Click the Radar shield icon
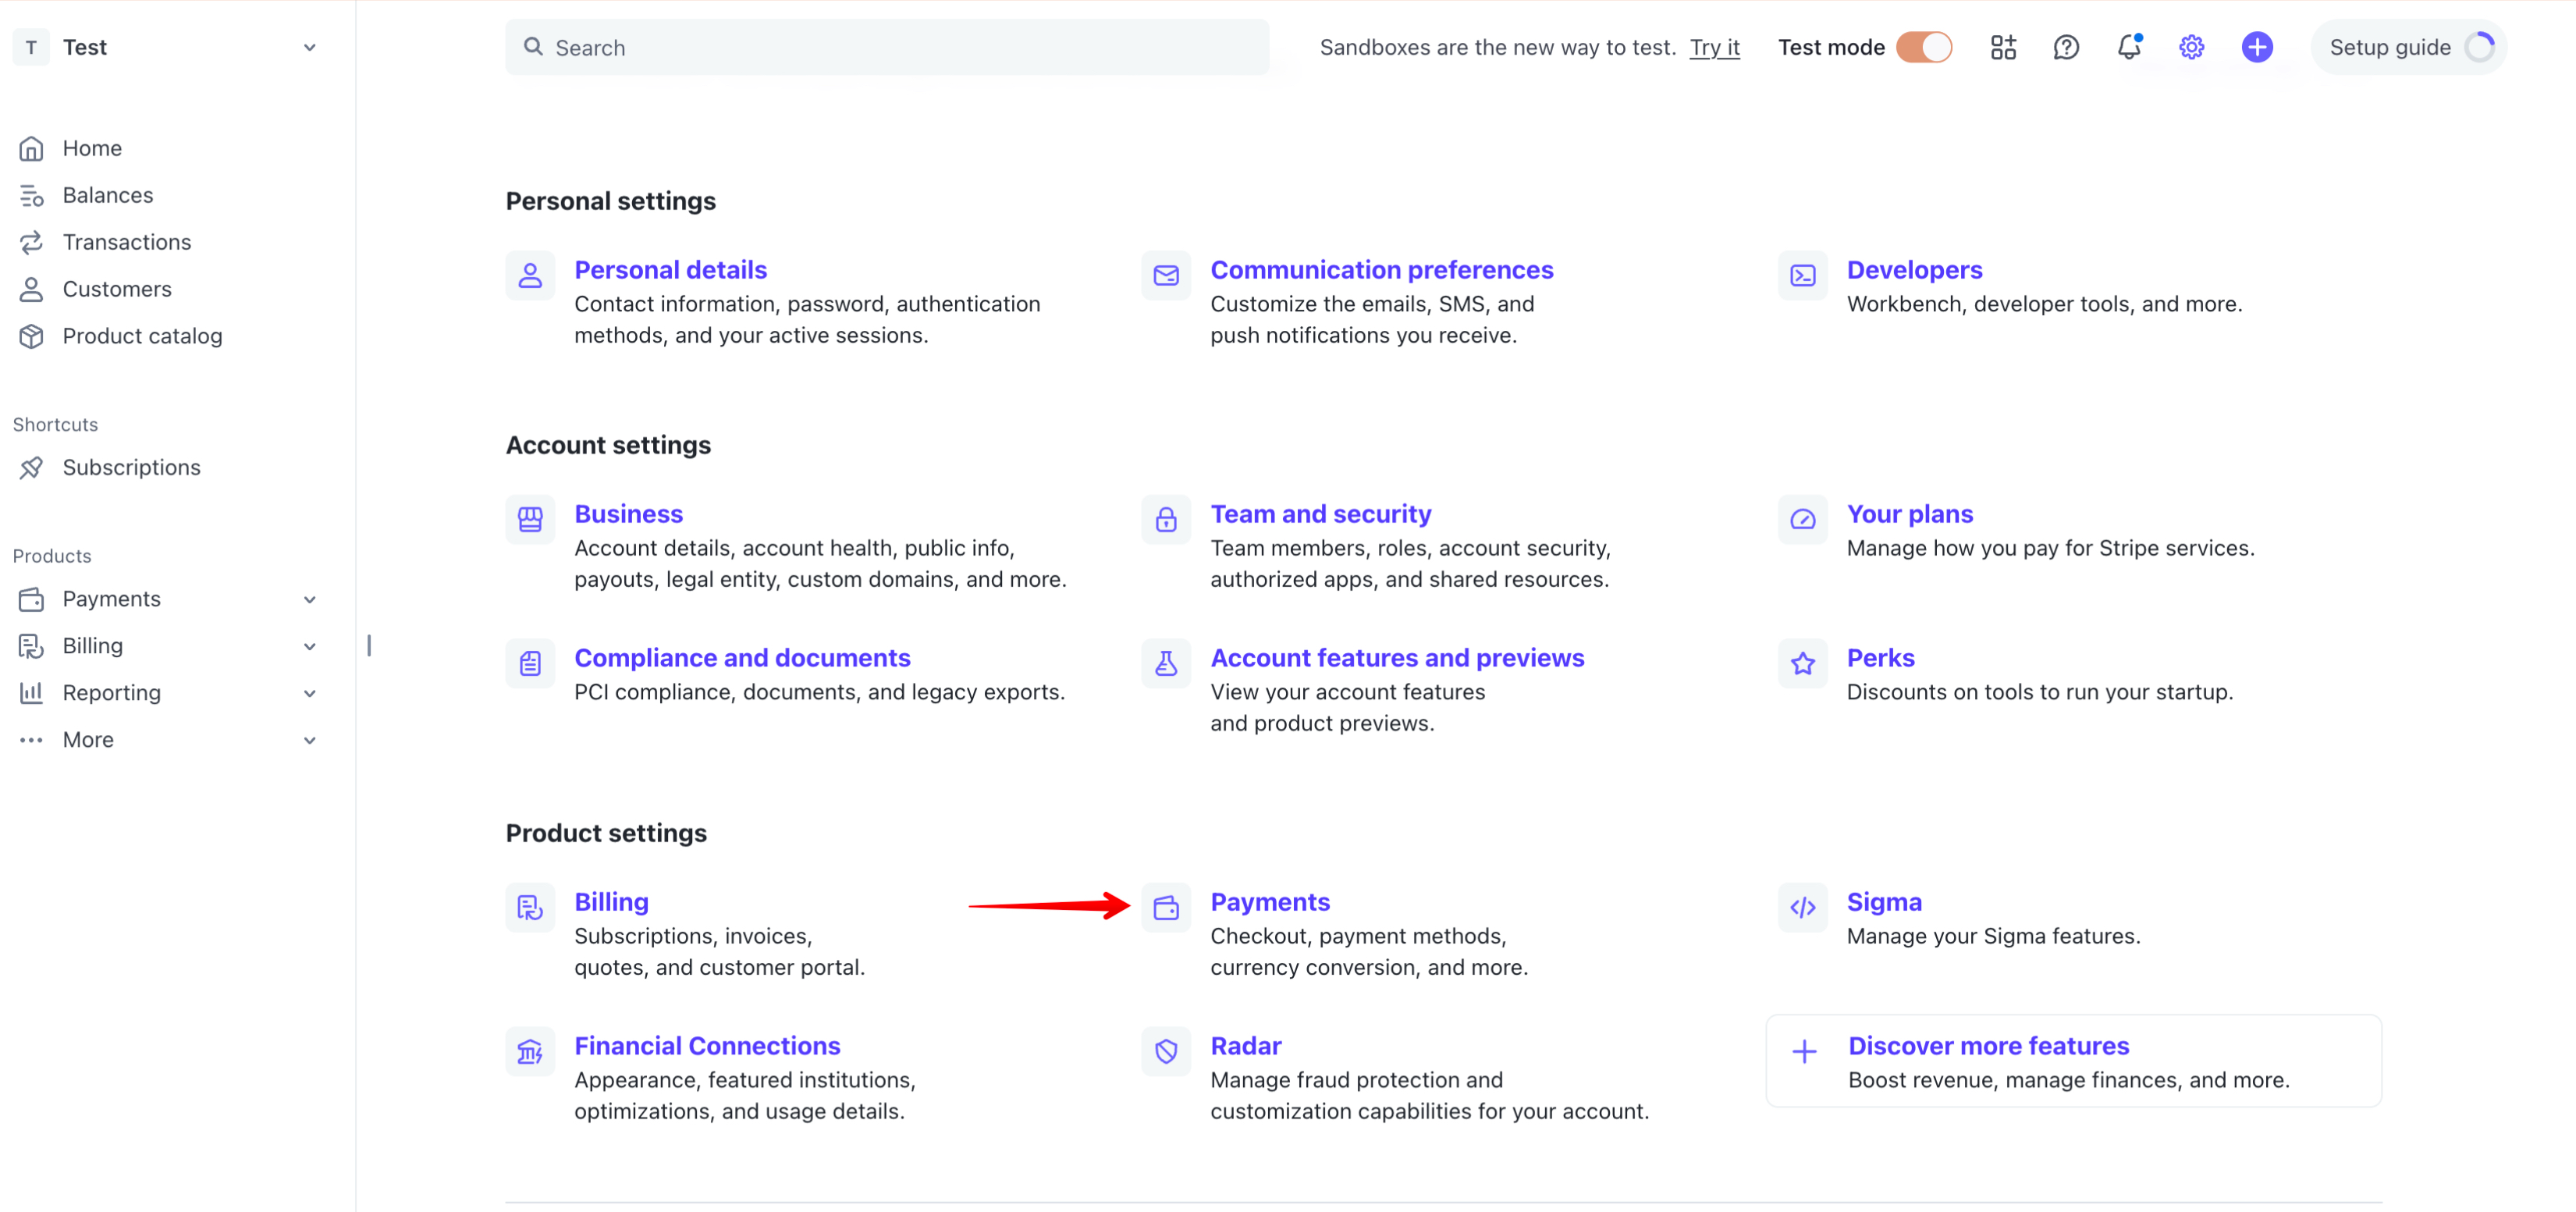The image size is (2576, 1212). pos(1166,1051)
